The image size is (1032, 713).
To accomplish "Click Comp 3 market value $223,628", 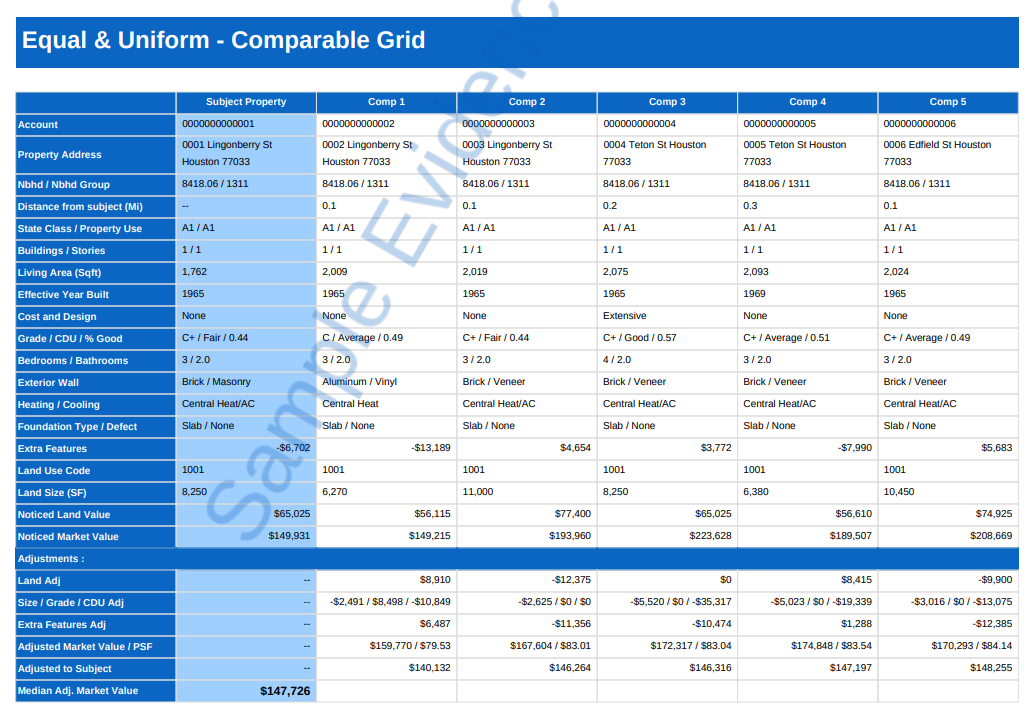I will click(710, 537).
